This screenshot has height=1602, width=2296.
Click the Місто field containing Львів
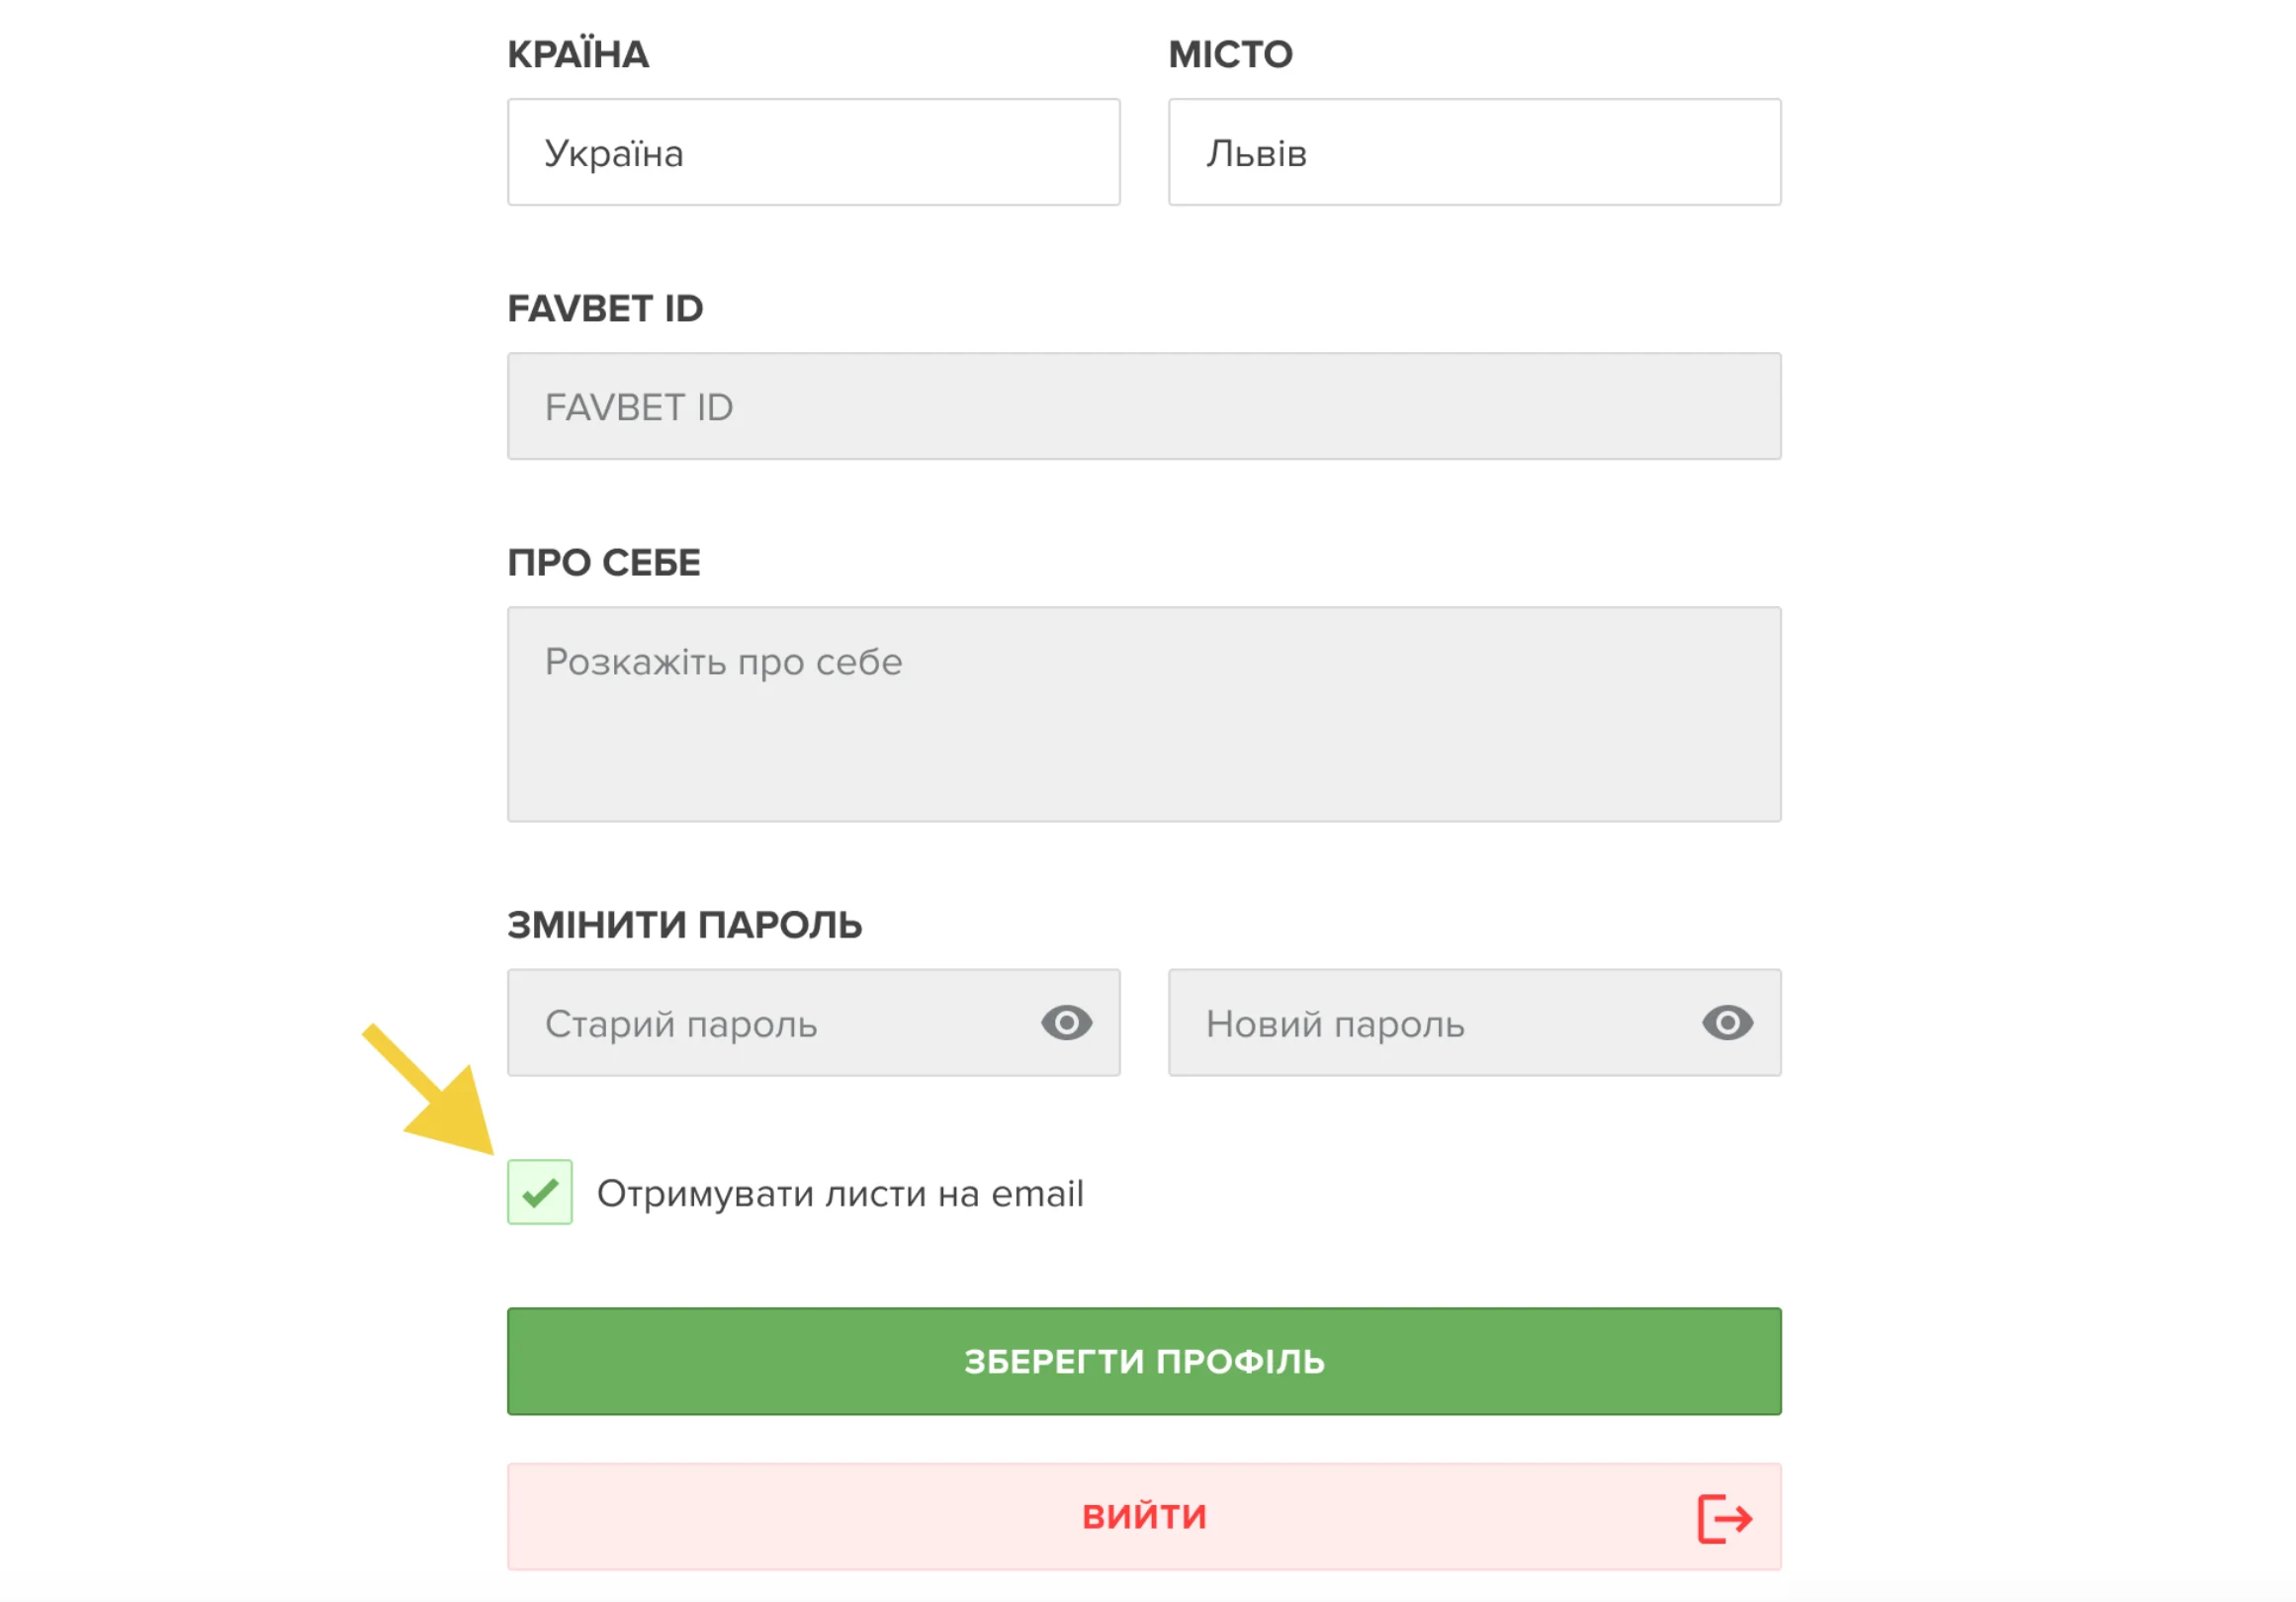pyautogui.click(x=1474, y=153)
